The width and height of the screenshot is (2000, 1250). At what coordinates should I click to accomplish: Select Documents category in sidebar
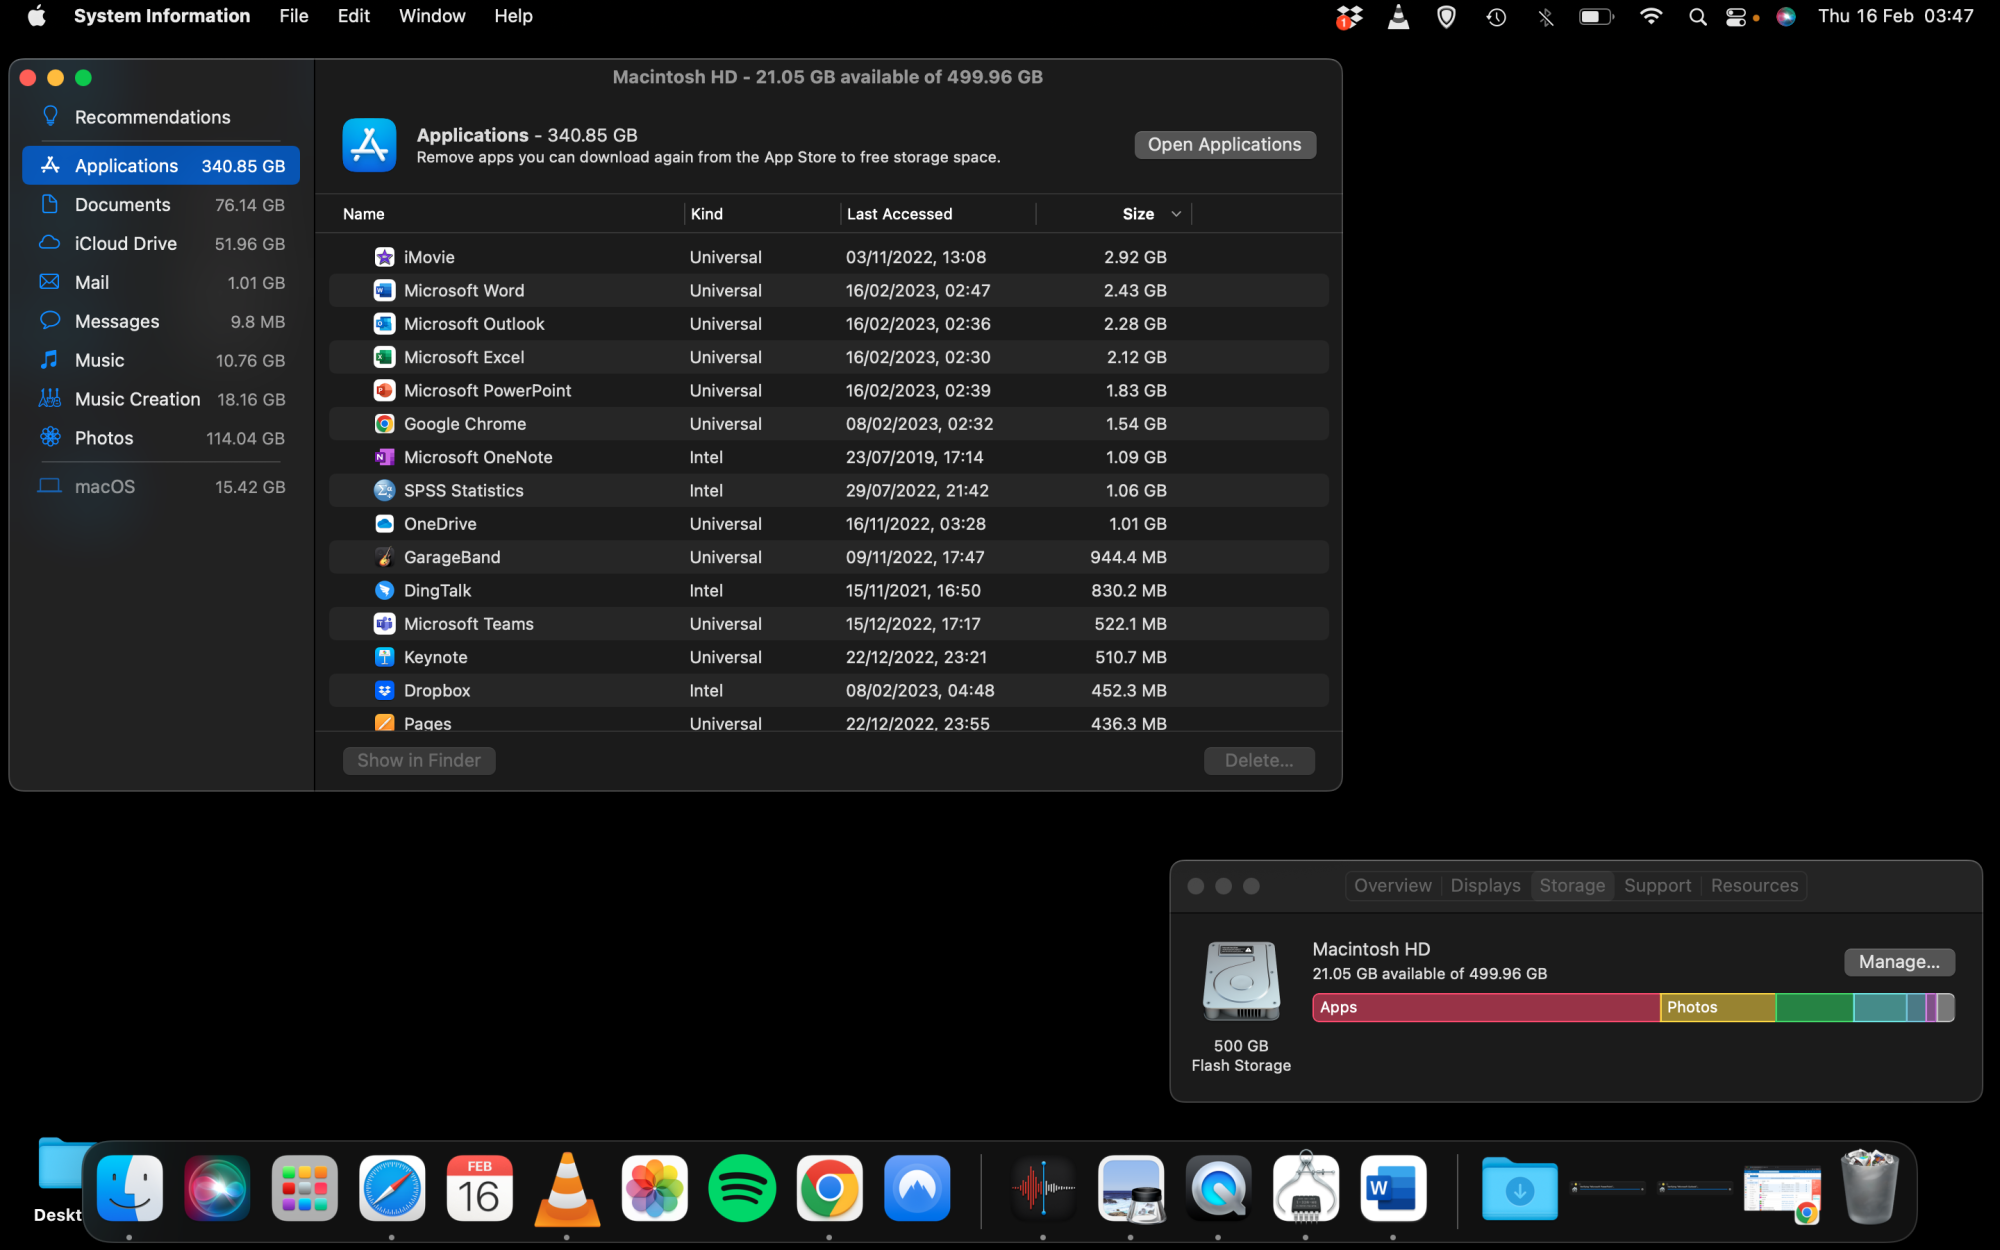point(160,205)
